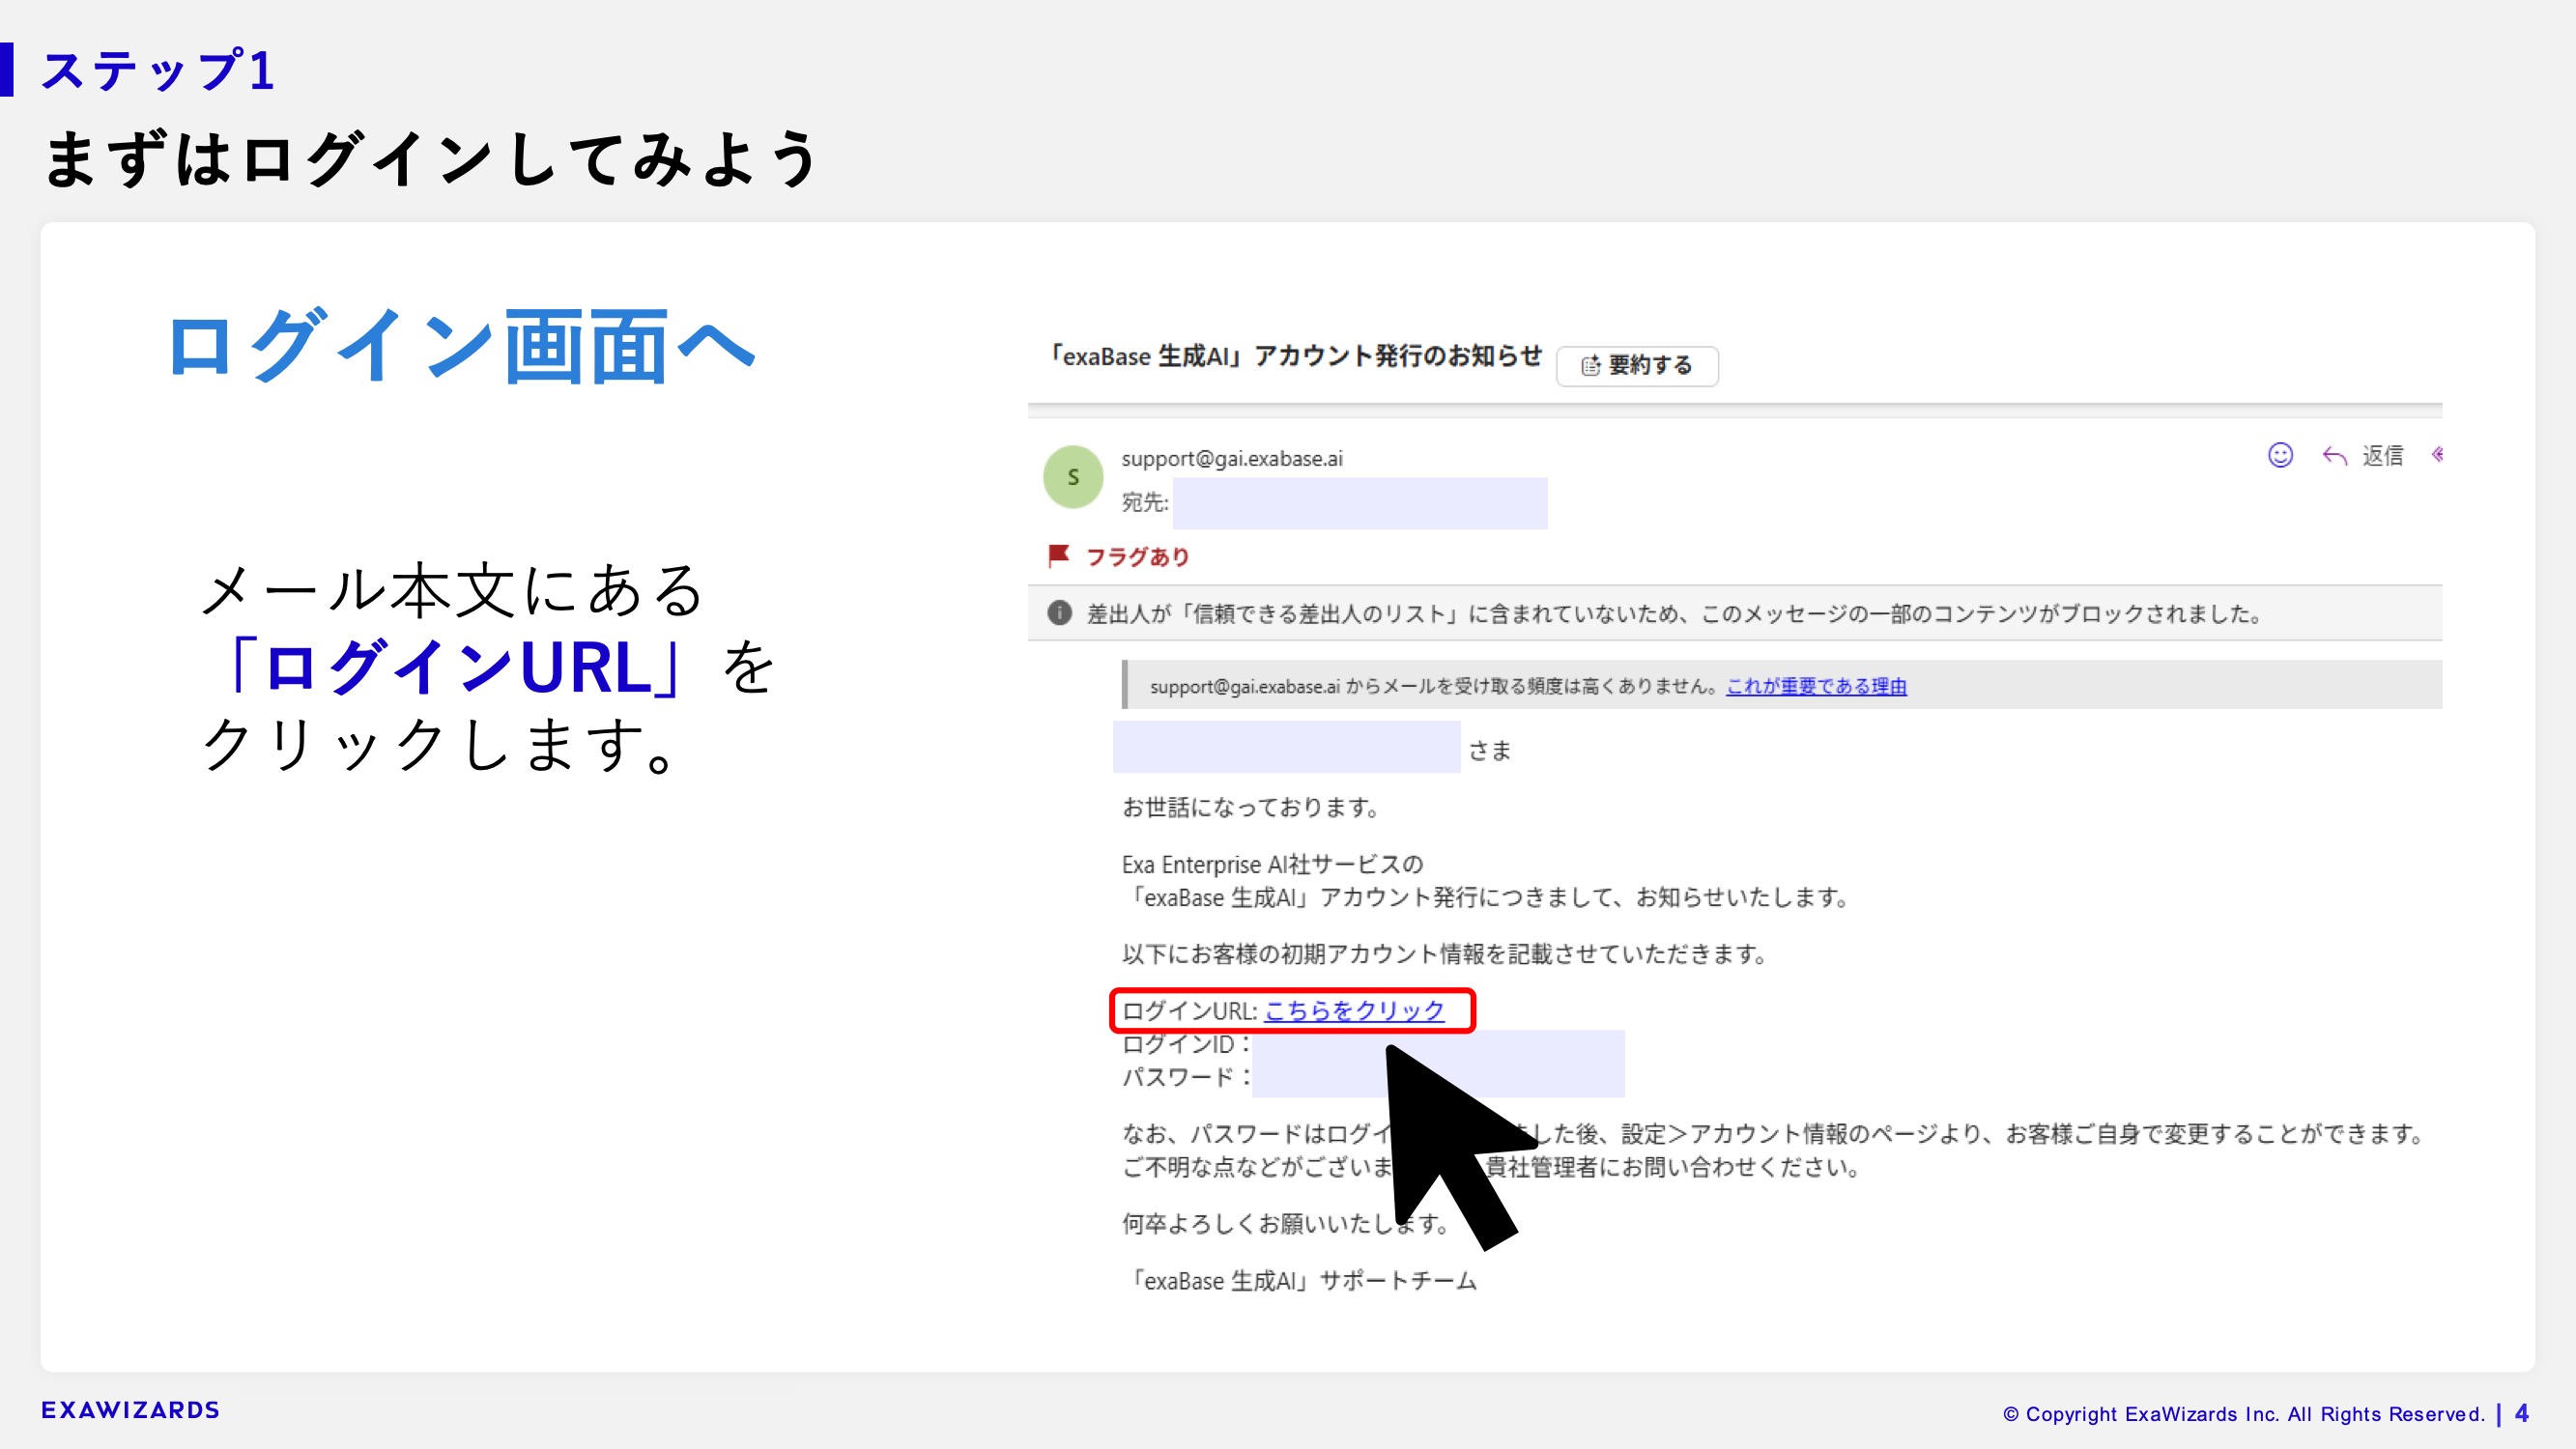Click the redacted name field before さま
2576x1449 pixels.
point(1286,747)
